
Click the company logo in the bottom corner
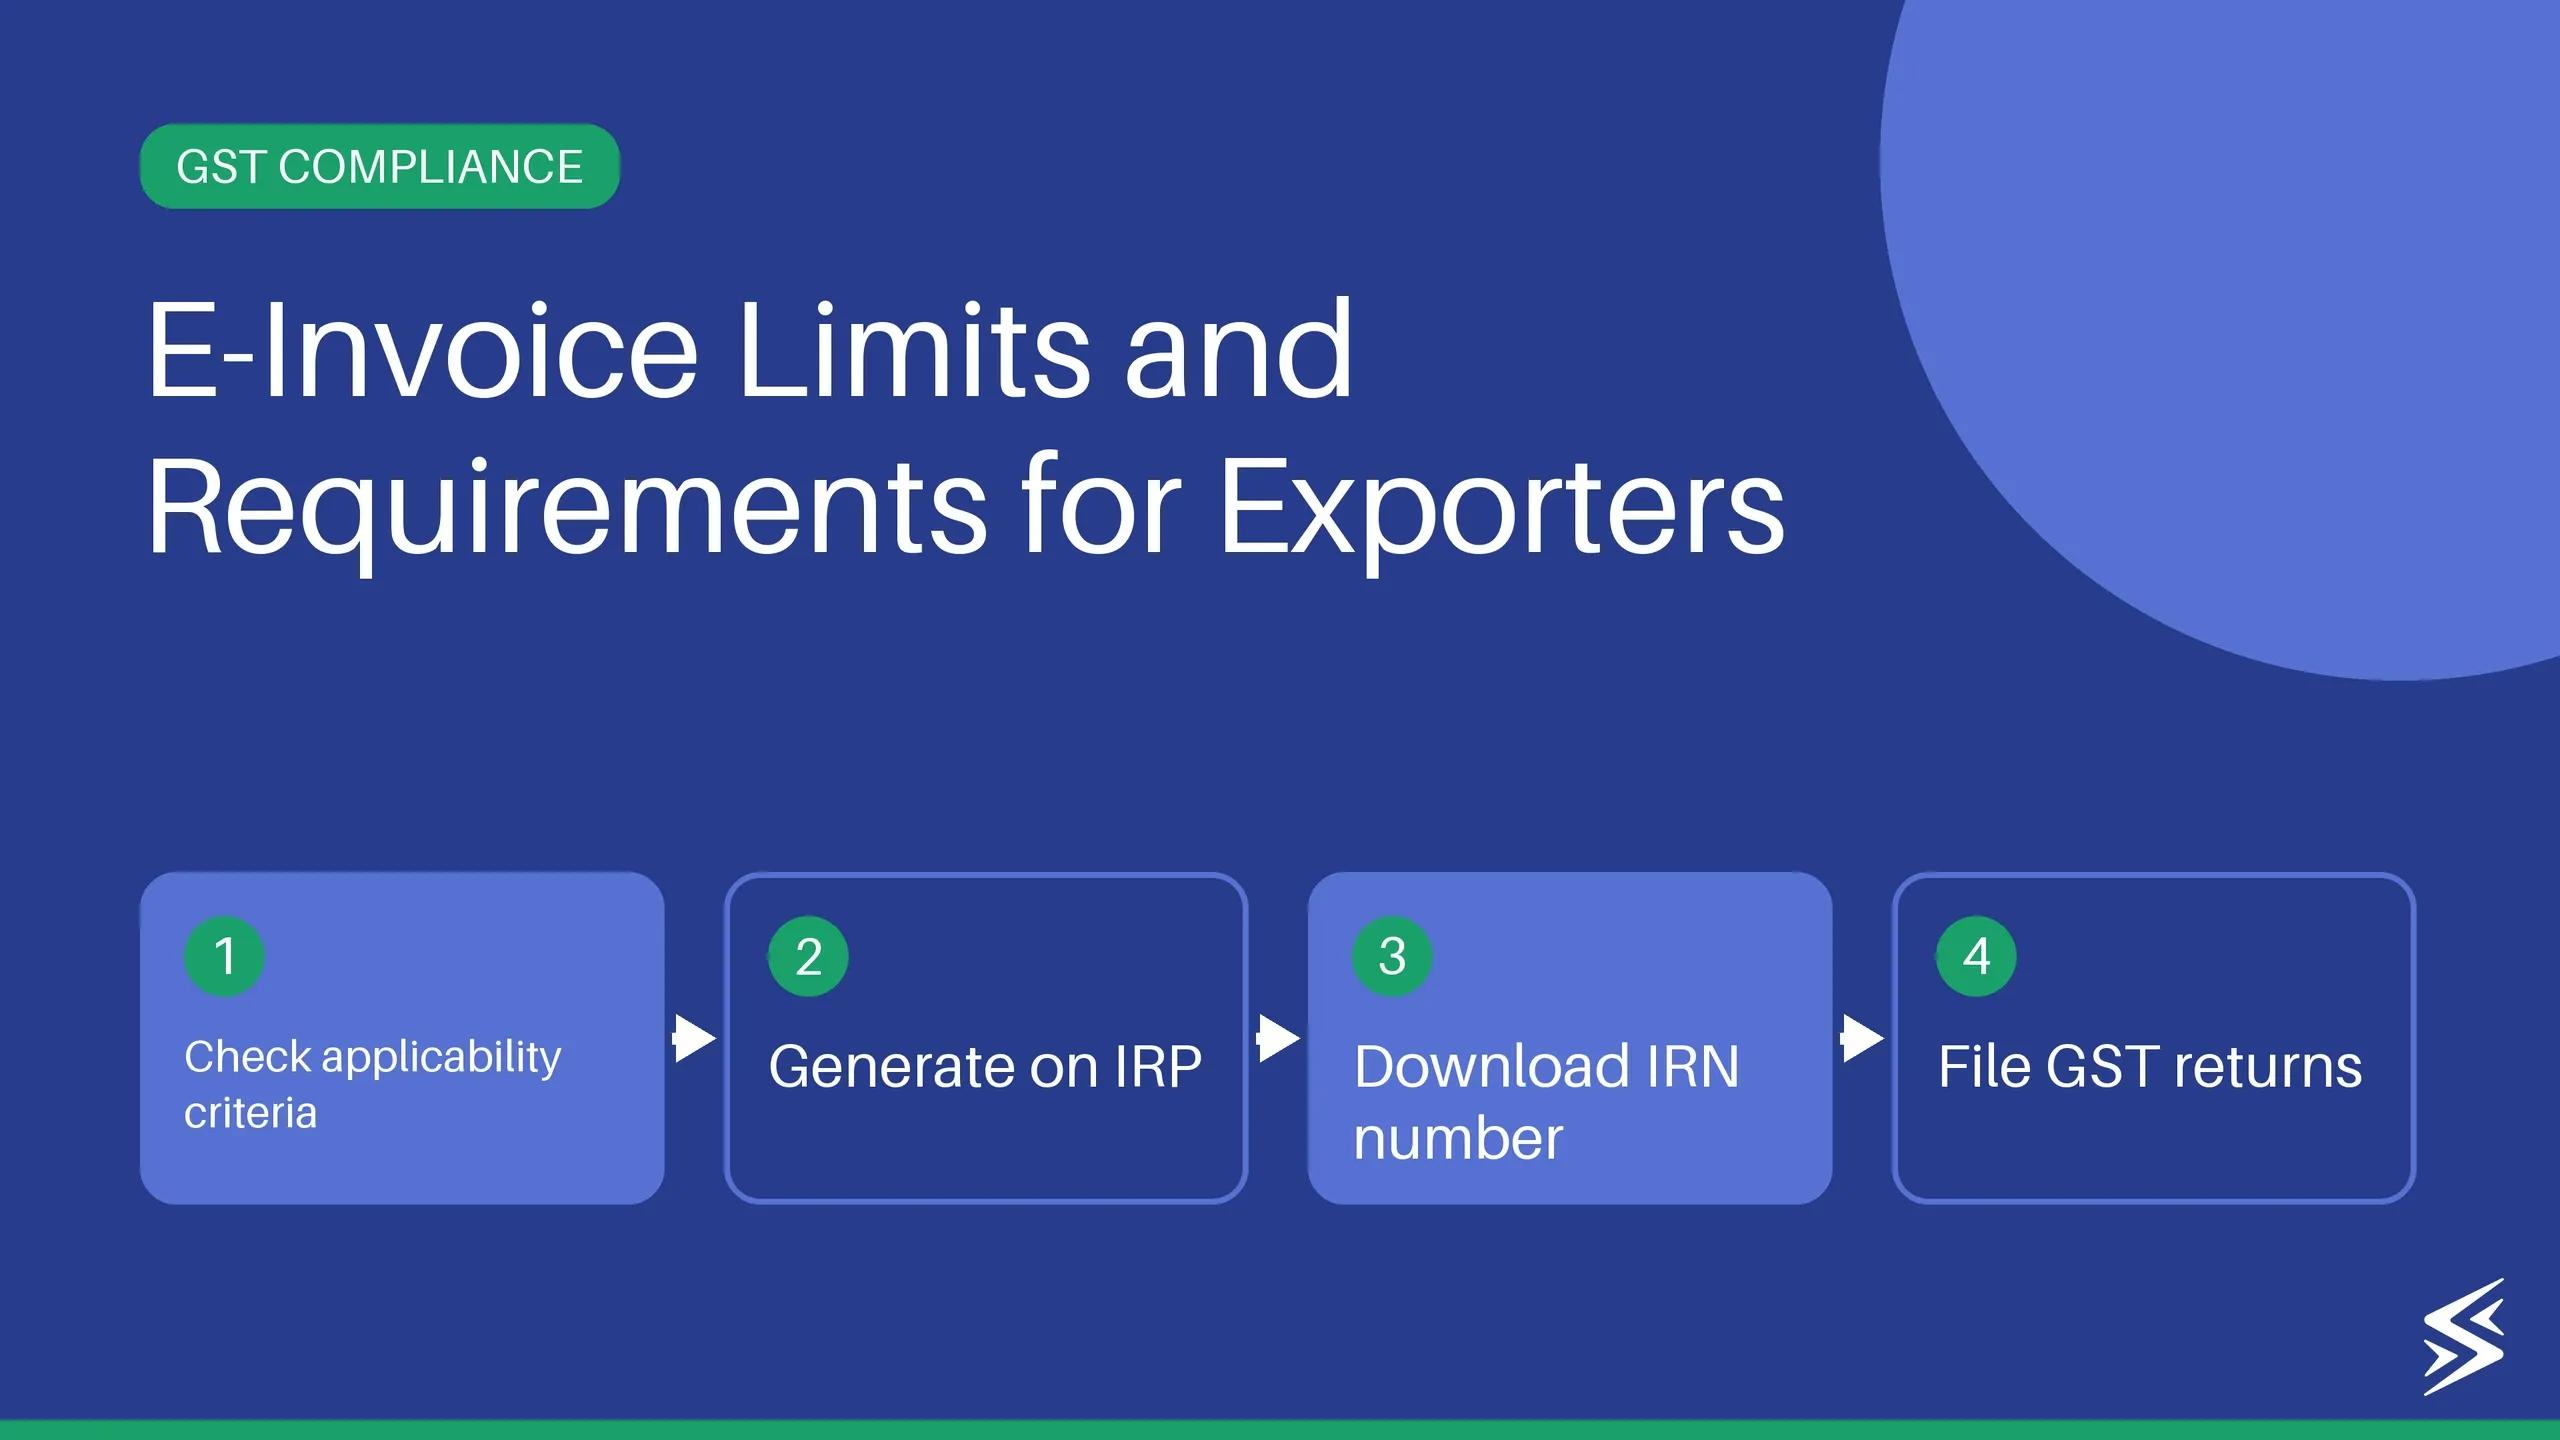(2464, 1337)
